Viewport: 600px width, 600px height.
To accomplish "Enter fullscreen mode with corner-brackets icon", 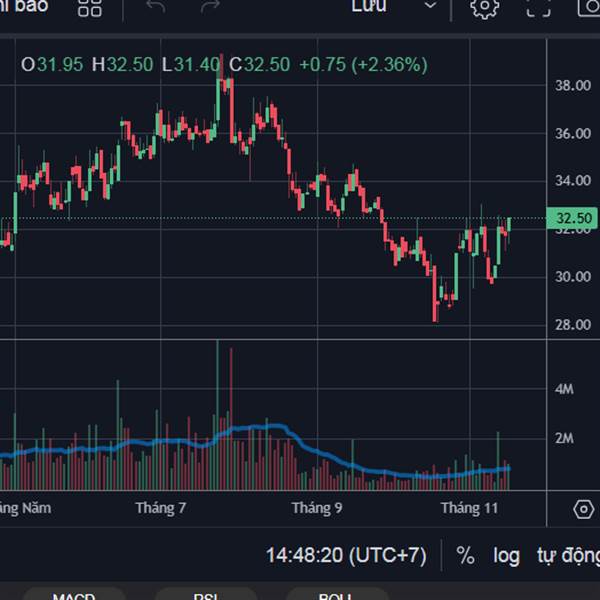I will (x=538, y=7).
